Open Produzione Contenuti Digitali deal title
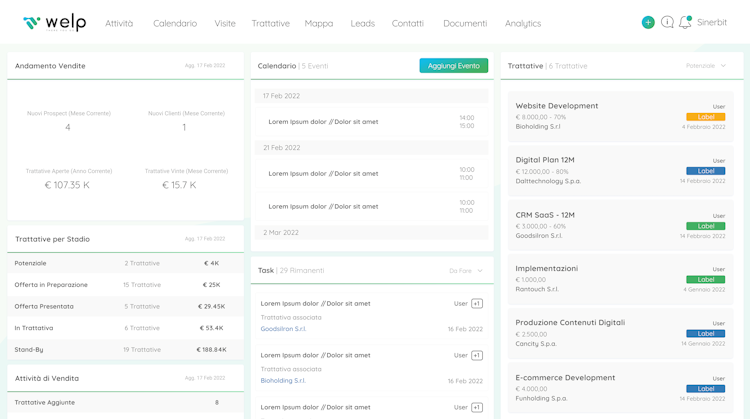Screen dimensions: 750x419 (570, 322)
